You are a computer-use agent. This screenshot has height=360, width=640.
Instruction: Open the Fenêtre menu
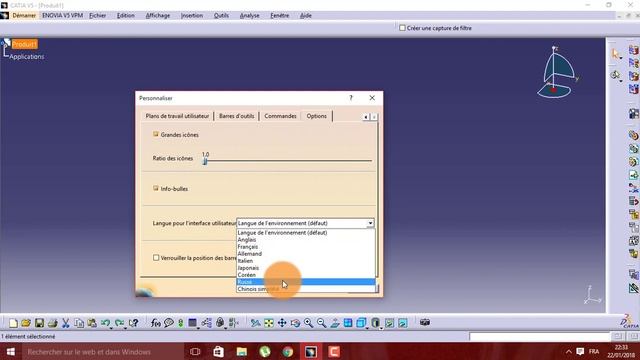tap(280, 16)
